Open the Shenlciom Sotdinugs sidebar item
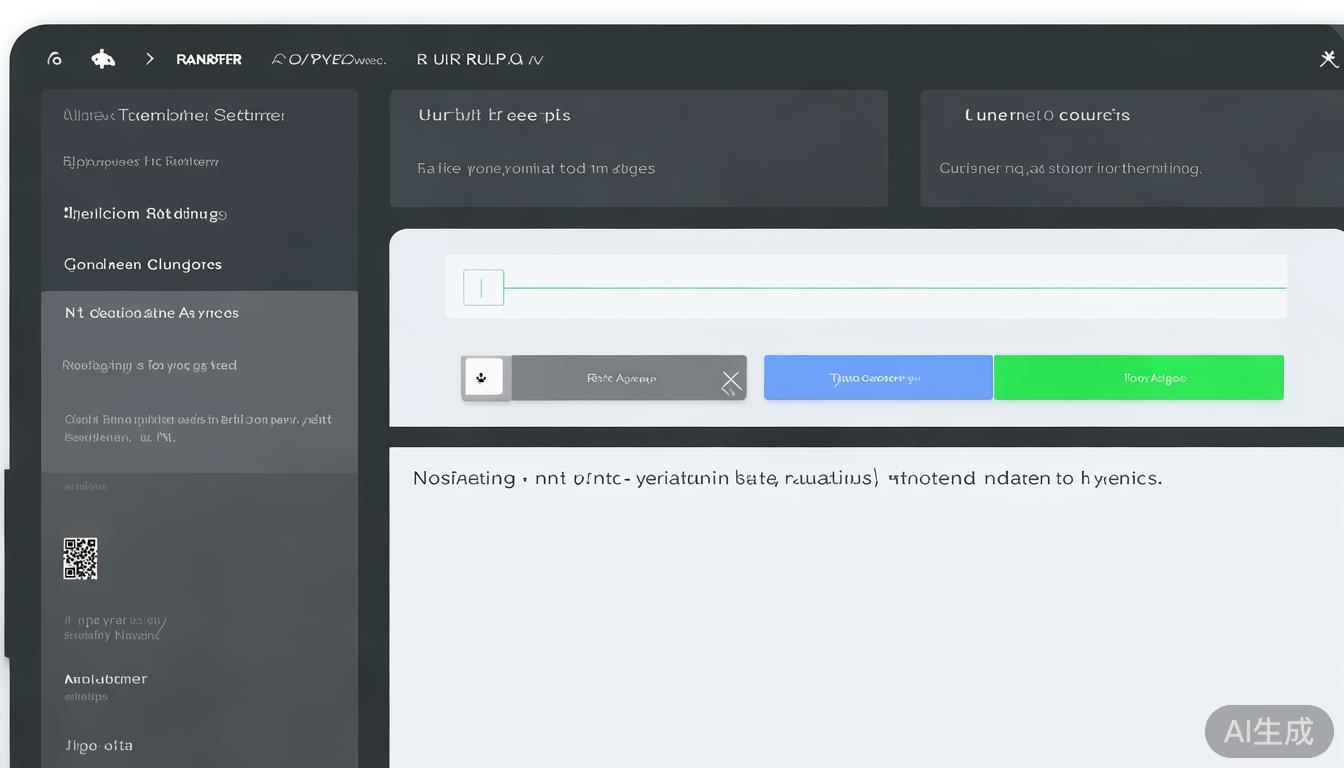This screenshot has height=768, width=1344. [x=145, y=213]
